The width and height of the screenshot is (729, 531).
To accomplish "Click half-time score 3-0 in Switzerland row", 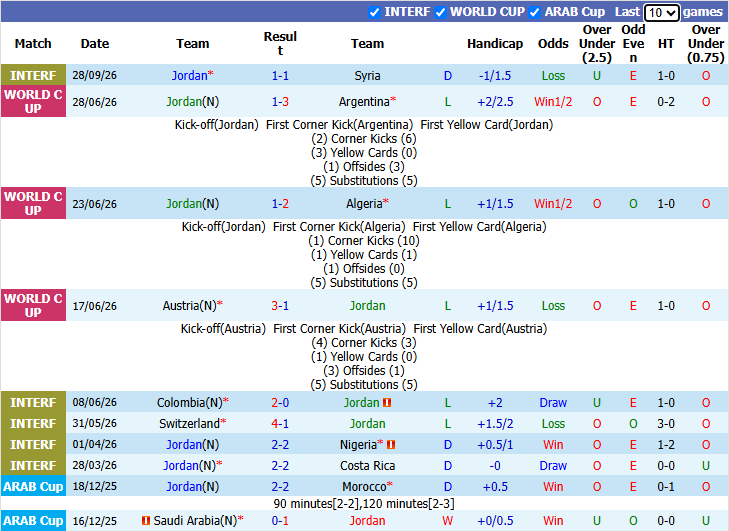I will (666, 424).
